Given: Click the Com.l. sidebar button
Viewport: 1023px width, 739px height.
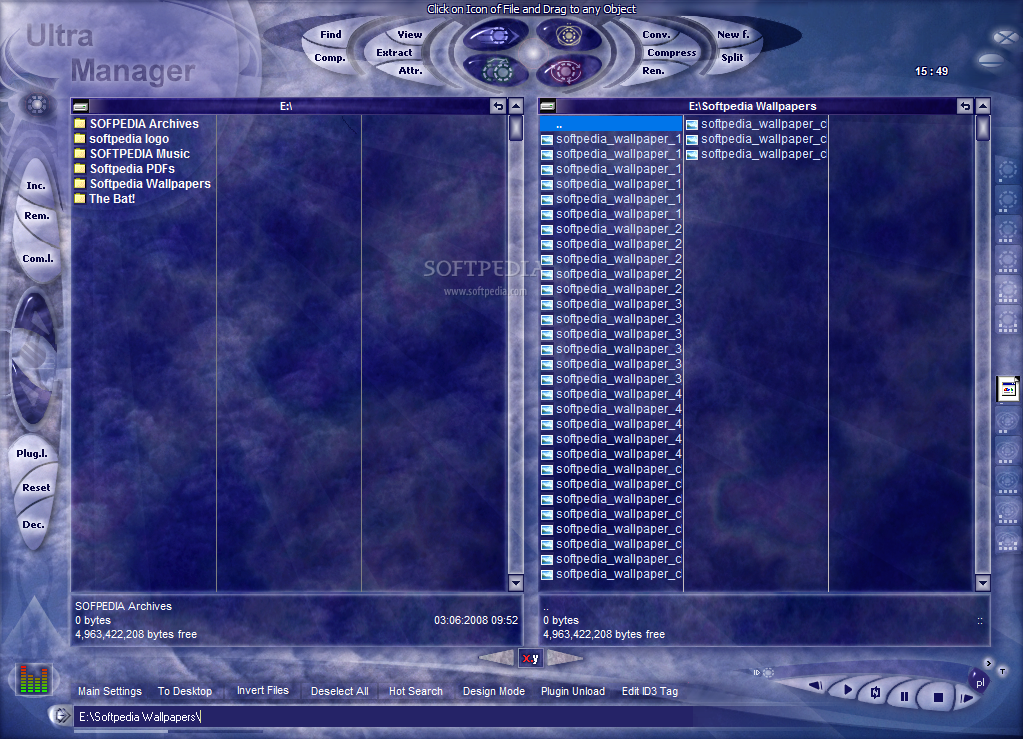Looking at the screenshot, I should [38, 259].
